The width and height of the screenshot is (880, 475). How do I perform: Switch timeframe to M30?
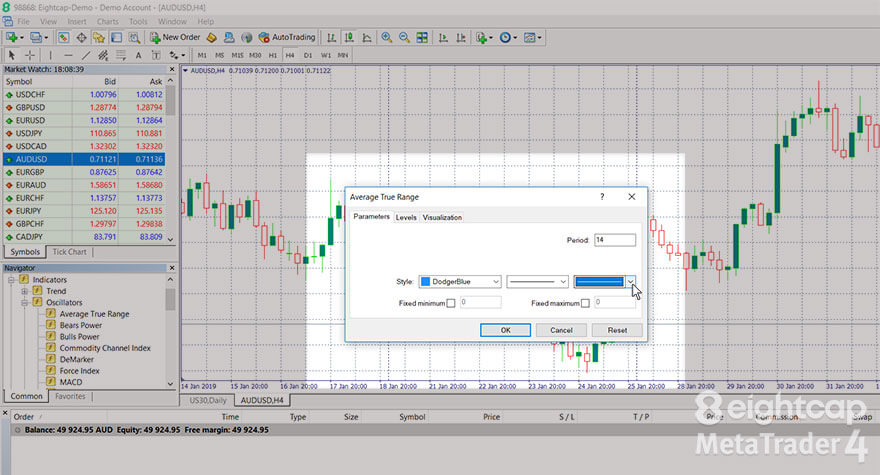pyautogui.click(x=255, y=55)
